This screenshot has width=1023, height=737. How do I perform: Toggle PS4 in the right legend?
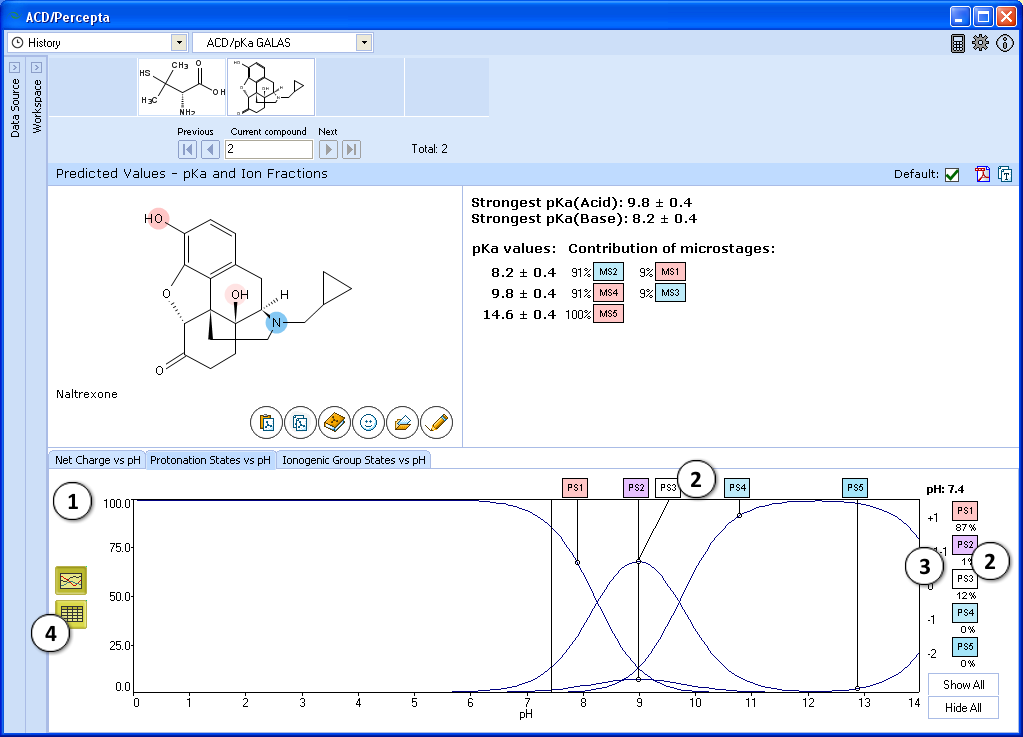[x=965, y=613]
